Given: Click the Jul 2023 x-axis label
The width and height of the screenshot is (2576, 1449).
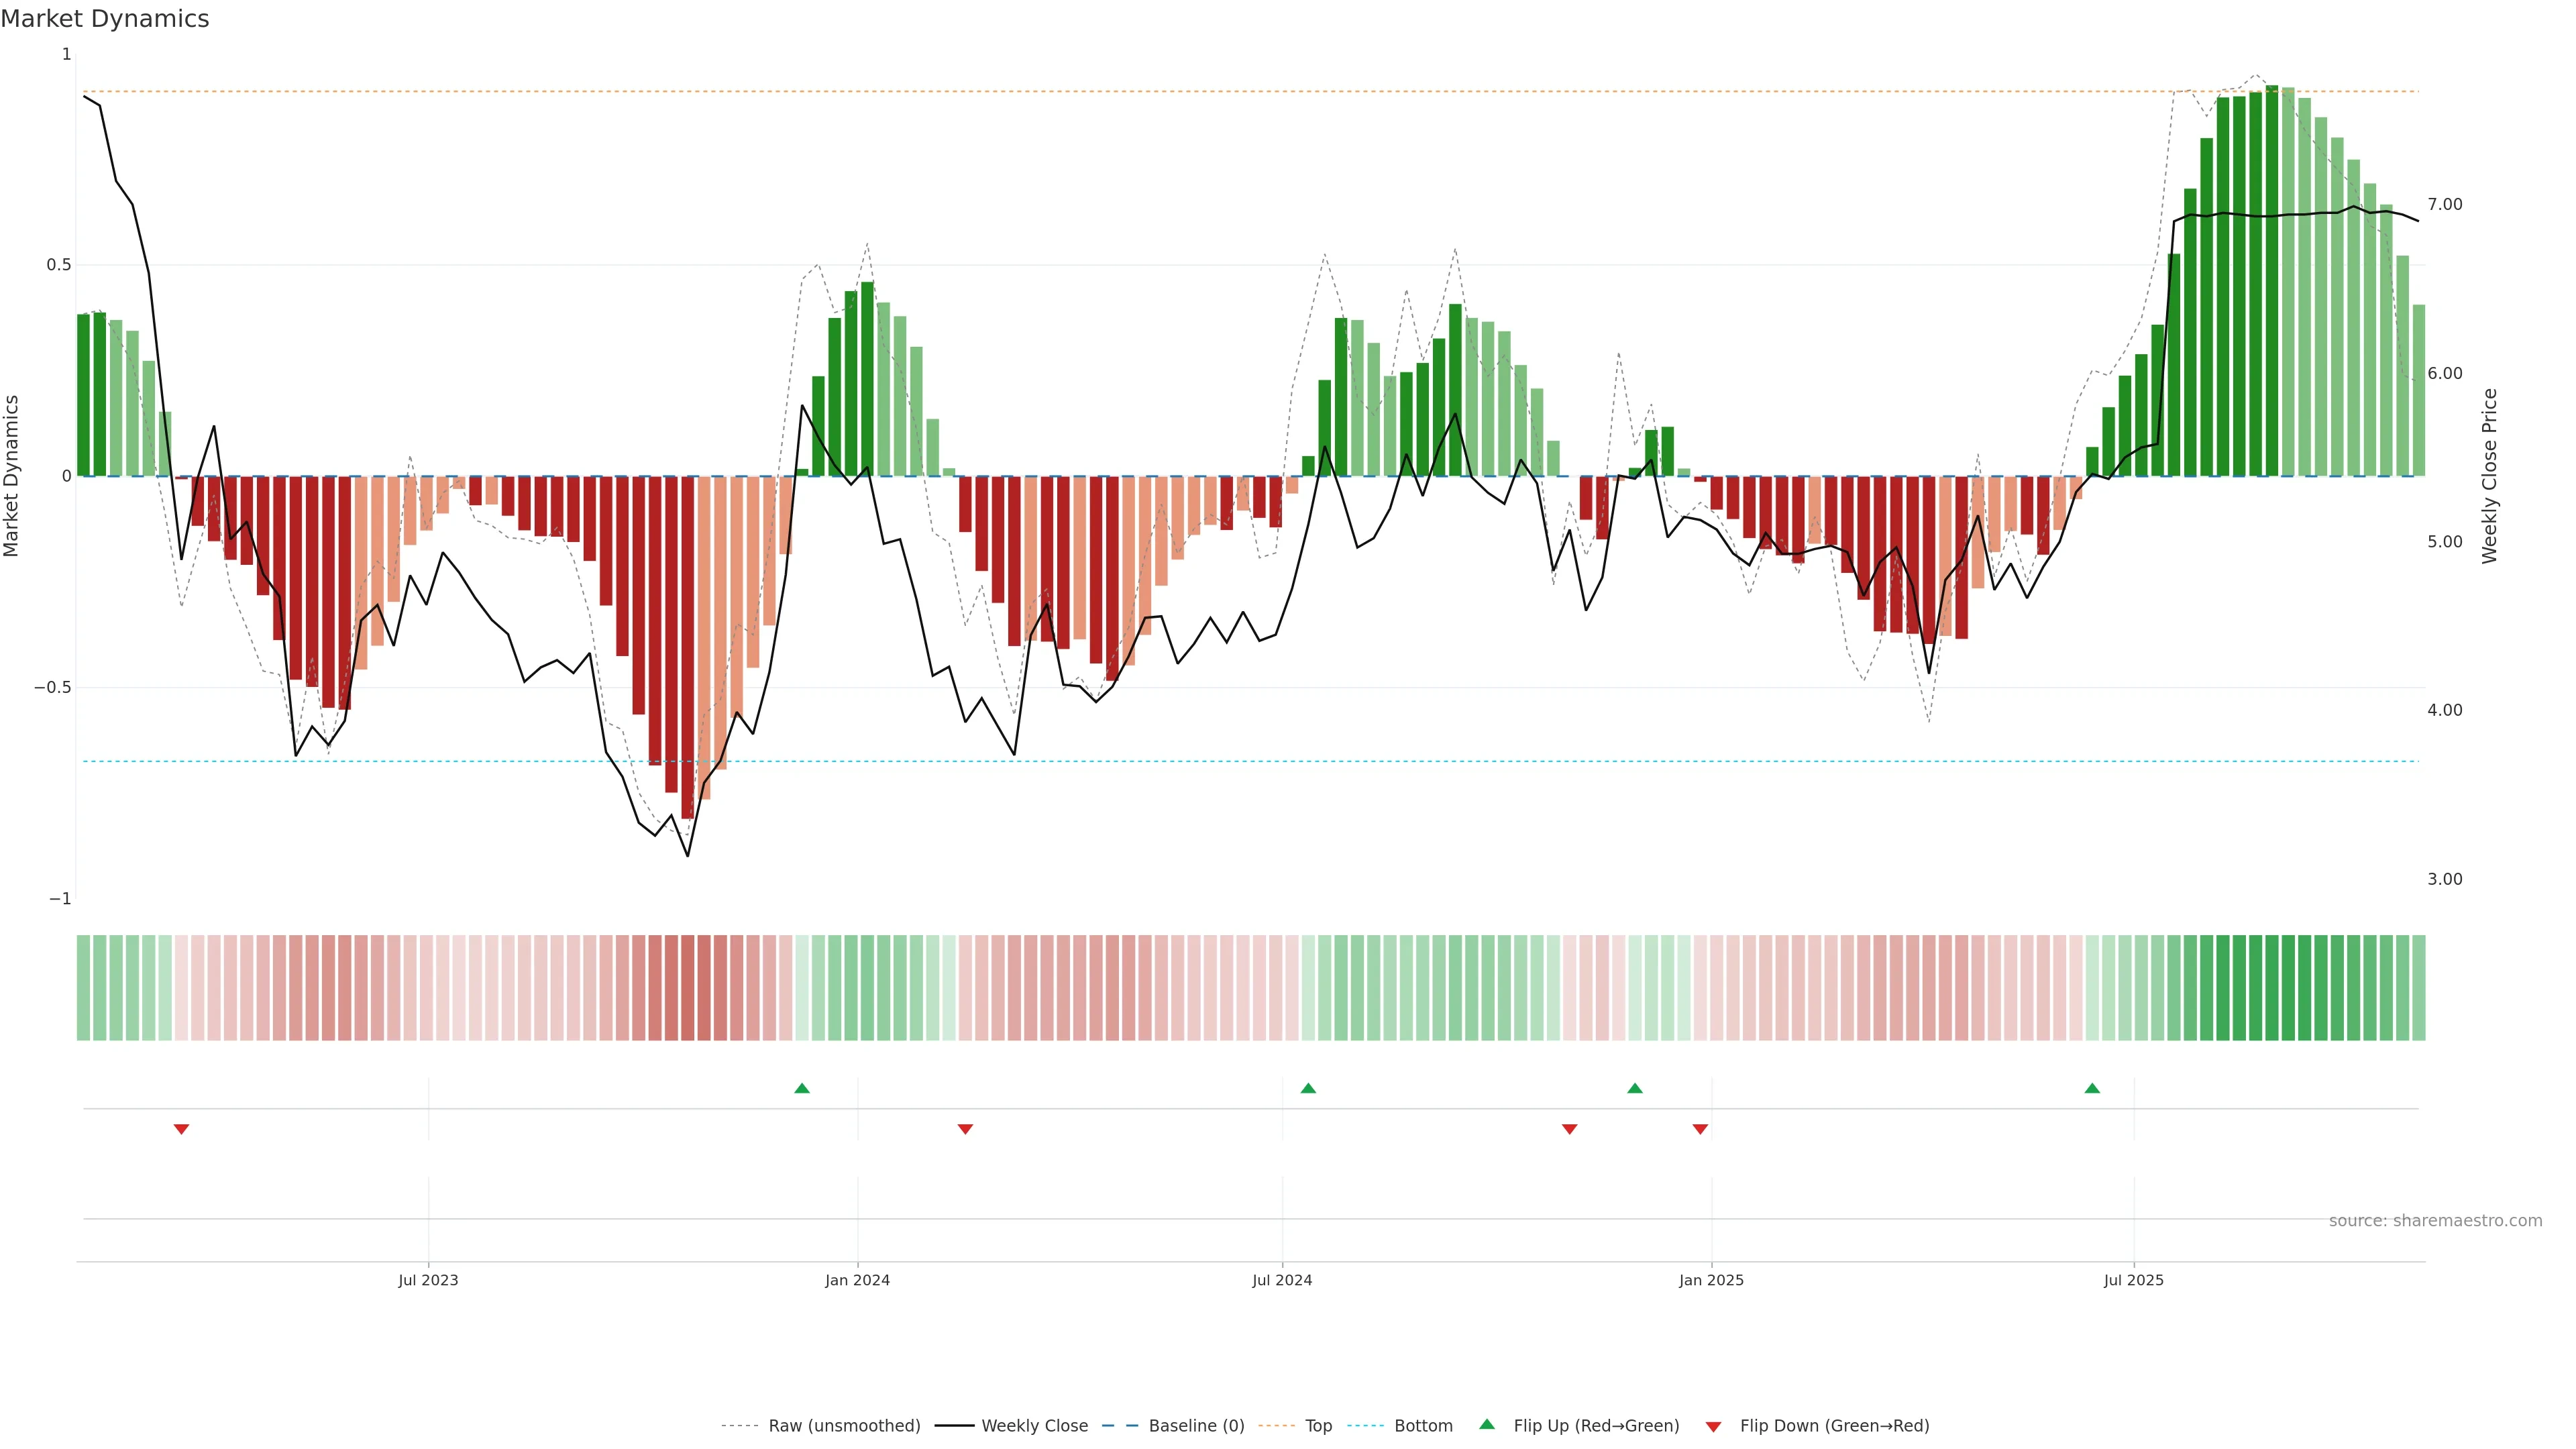Looking at the screenshot, I should click(x=428, y=1280).
